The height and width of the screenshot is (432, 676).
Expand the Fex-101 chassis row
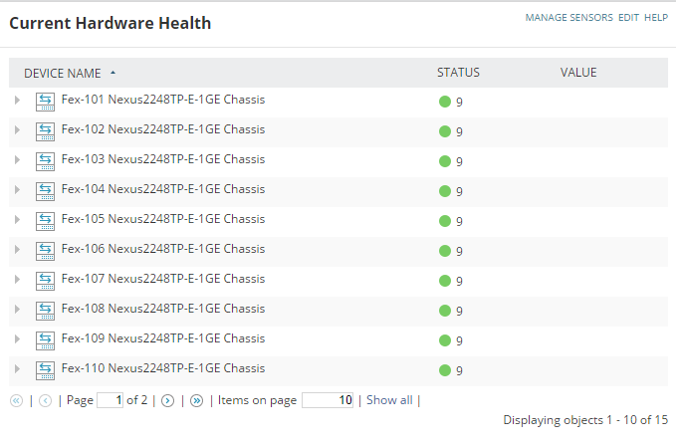(x=17, y=100)
